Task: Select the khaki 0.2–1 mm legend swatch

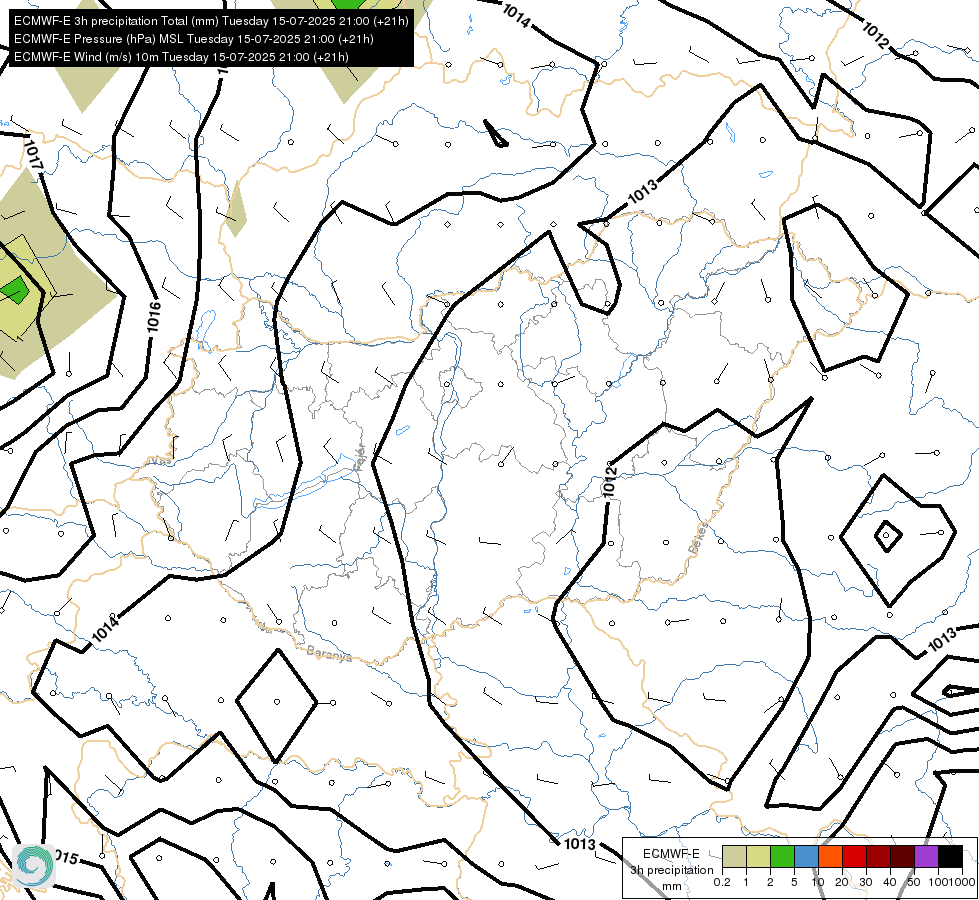Action: (x=734, y=856)
